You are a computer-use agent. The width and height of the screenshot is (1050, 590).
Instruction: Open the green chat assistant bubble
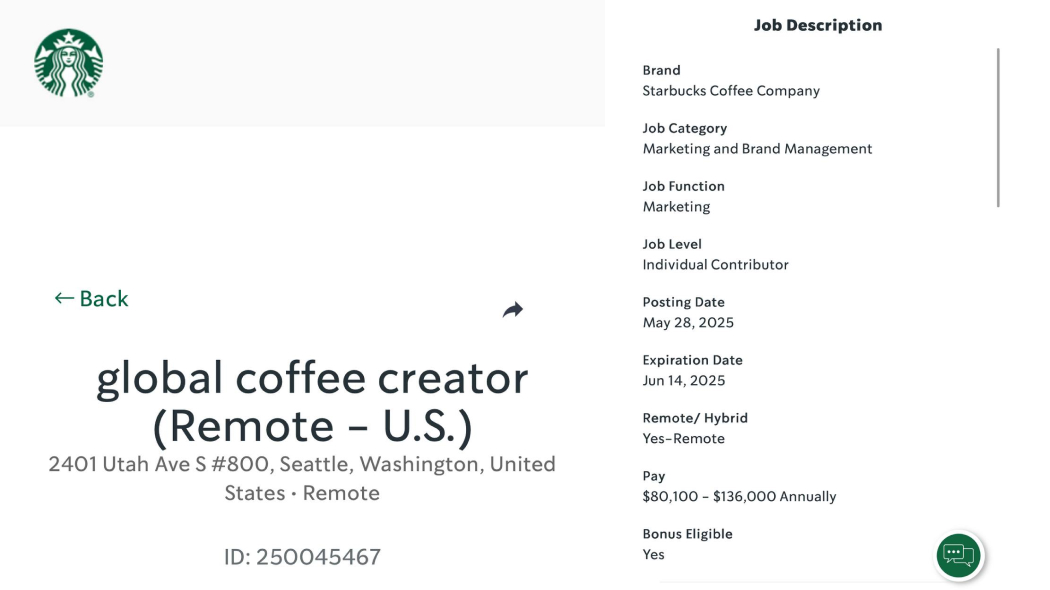[x=958, y=555]
